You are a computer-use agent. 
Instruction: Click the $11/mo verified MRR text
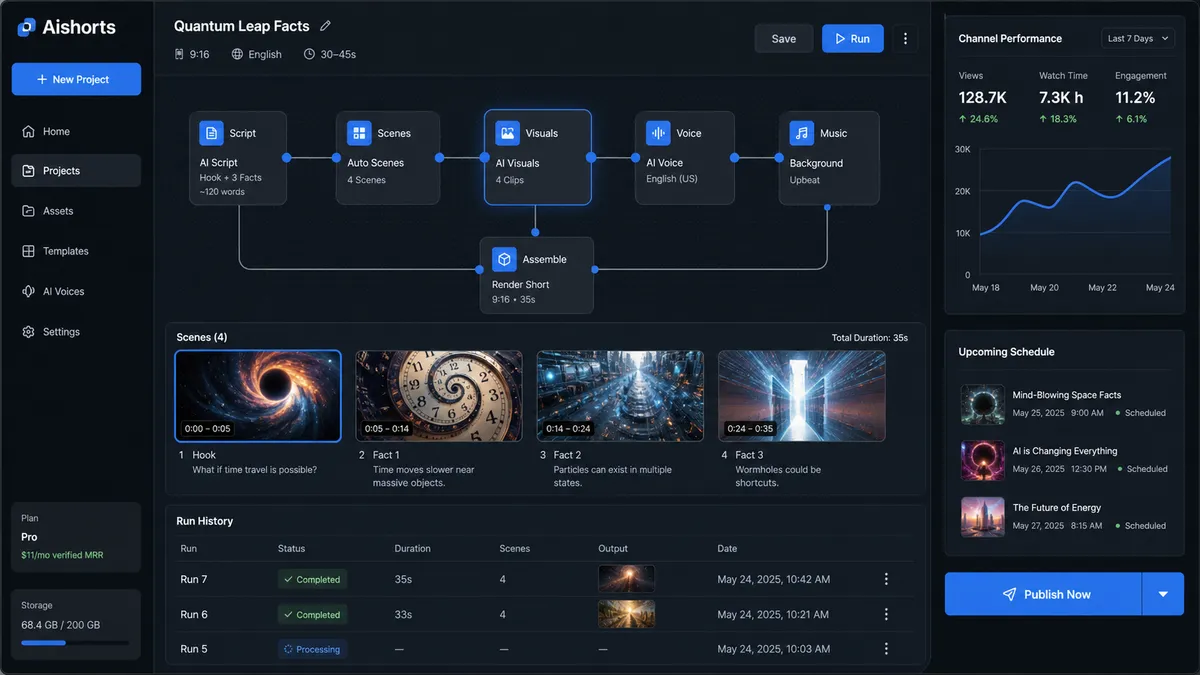pyautogui.click(x=62, y=555)
